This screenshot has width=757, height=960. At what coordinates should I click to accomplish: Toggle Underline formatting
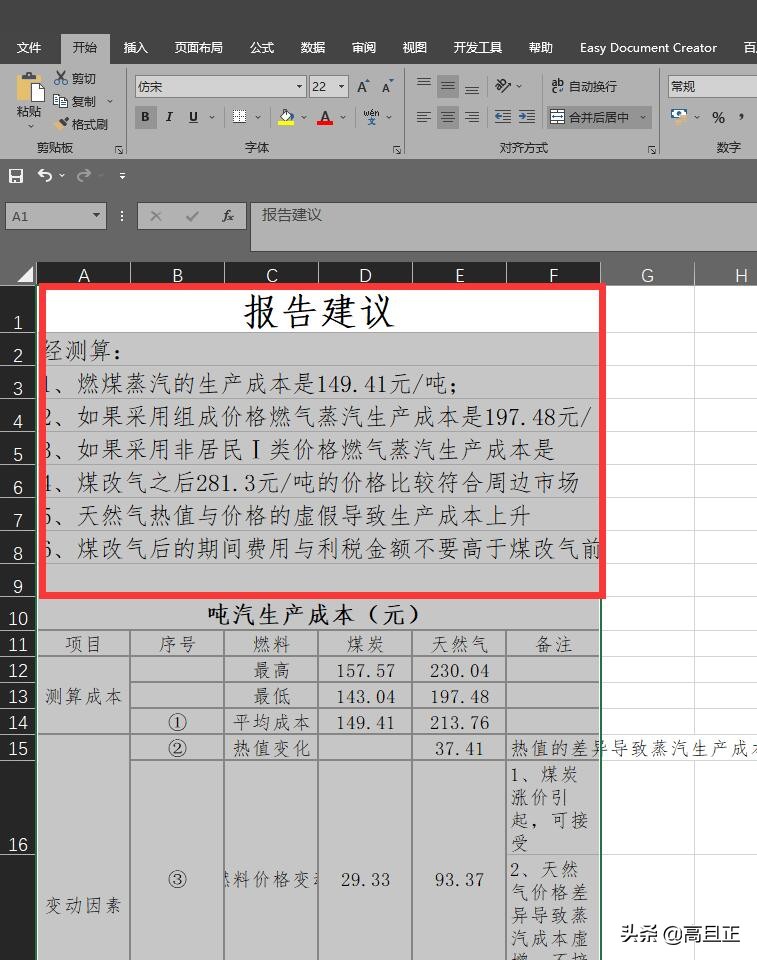point(193,117)
